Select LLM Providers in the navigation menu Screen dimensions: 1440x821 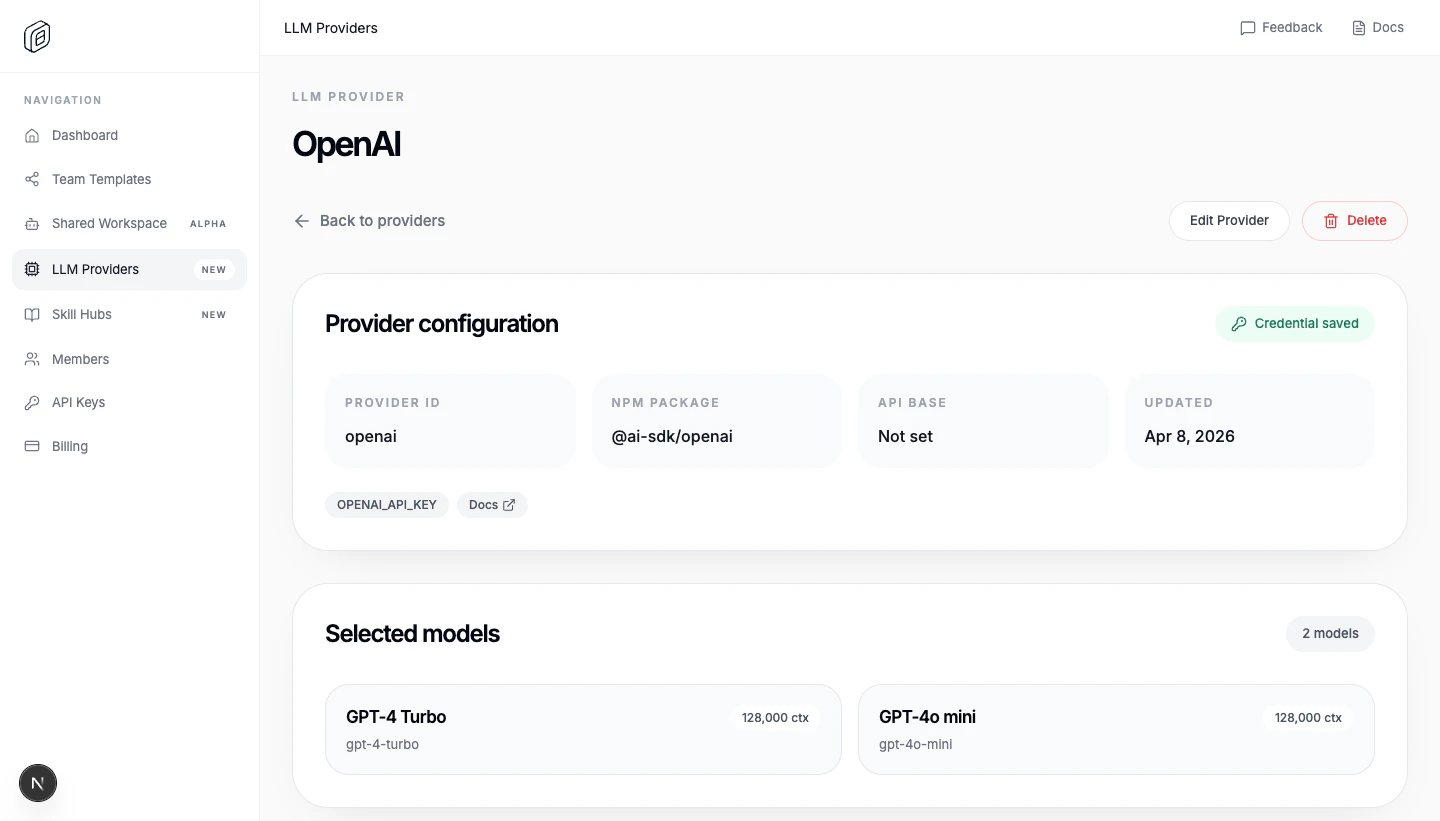(x=95, y=269)
